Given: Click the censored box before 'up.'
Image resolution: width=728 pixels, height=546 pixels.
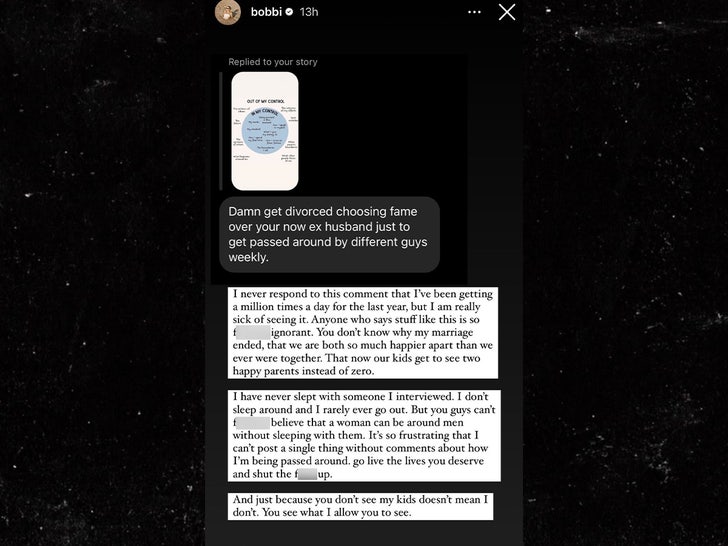Looking at the screenshot, I should 307,474.
